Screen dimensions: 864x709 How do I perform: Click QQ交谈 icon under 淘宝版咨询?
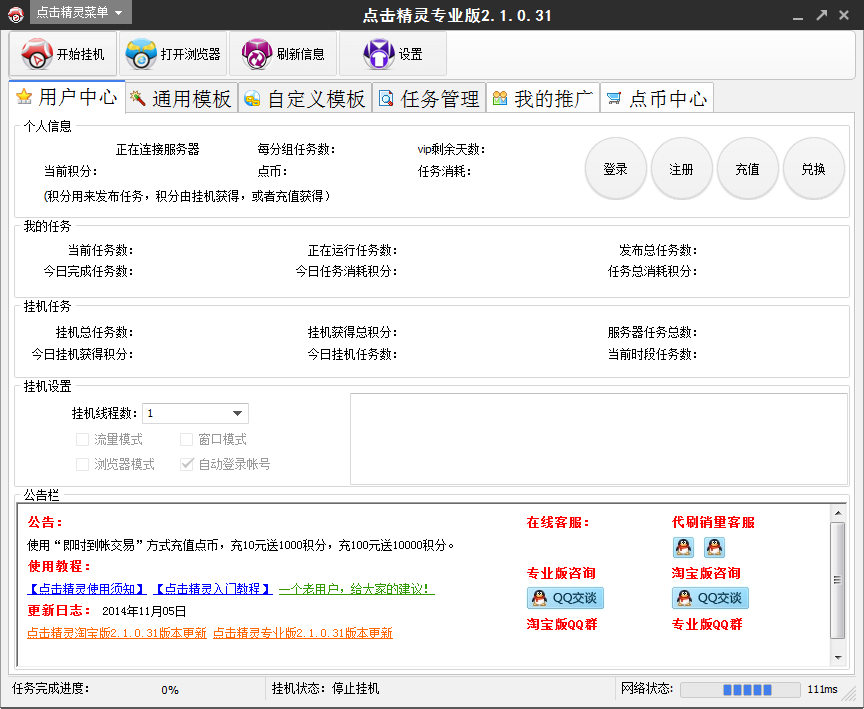pos(710,598)
